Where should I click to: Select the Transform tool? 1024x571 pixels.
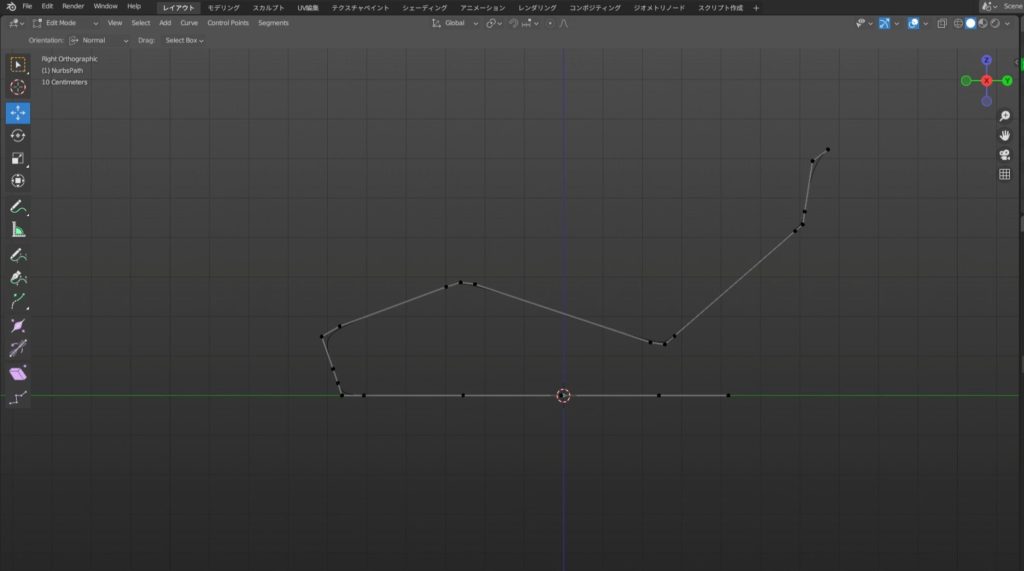(x=18, y=181)
